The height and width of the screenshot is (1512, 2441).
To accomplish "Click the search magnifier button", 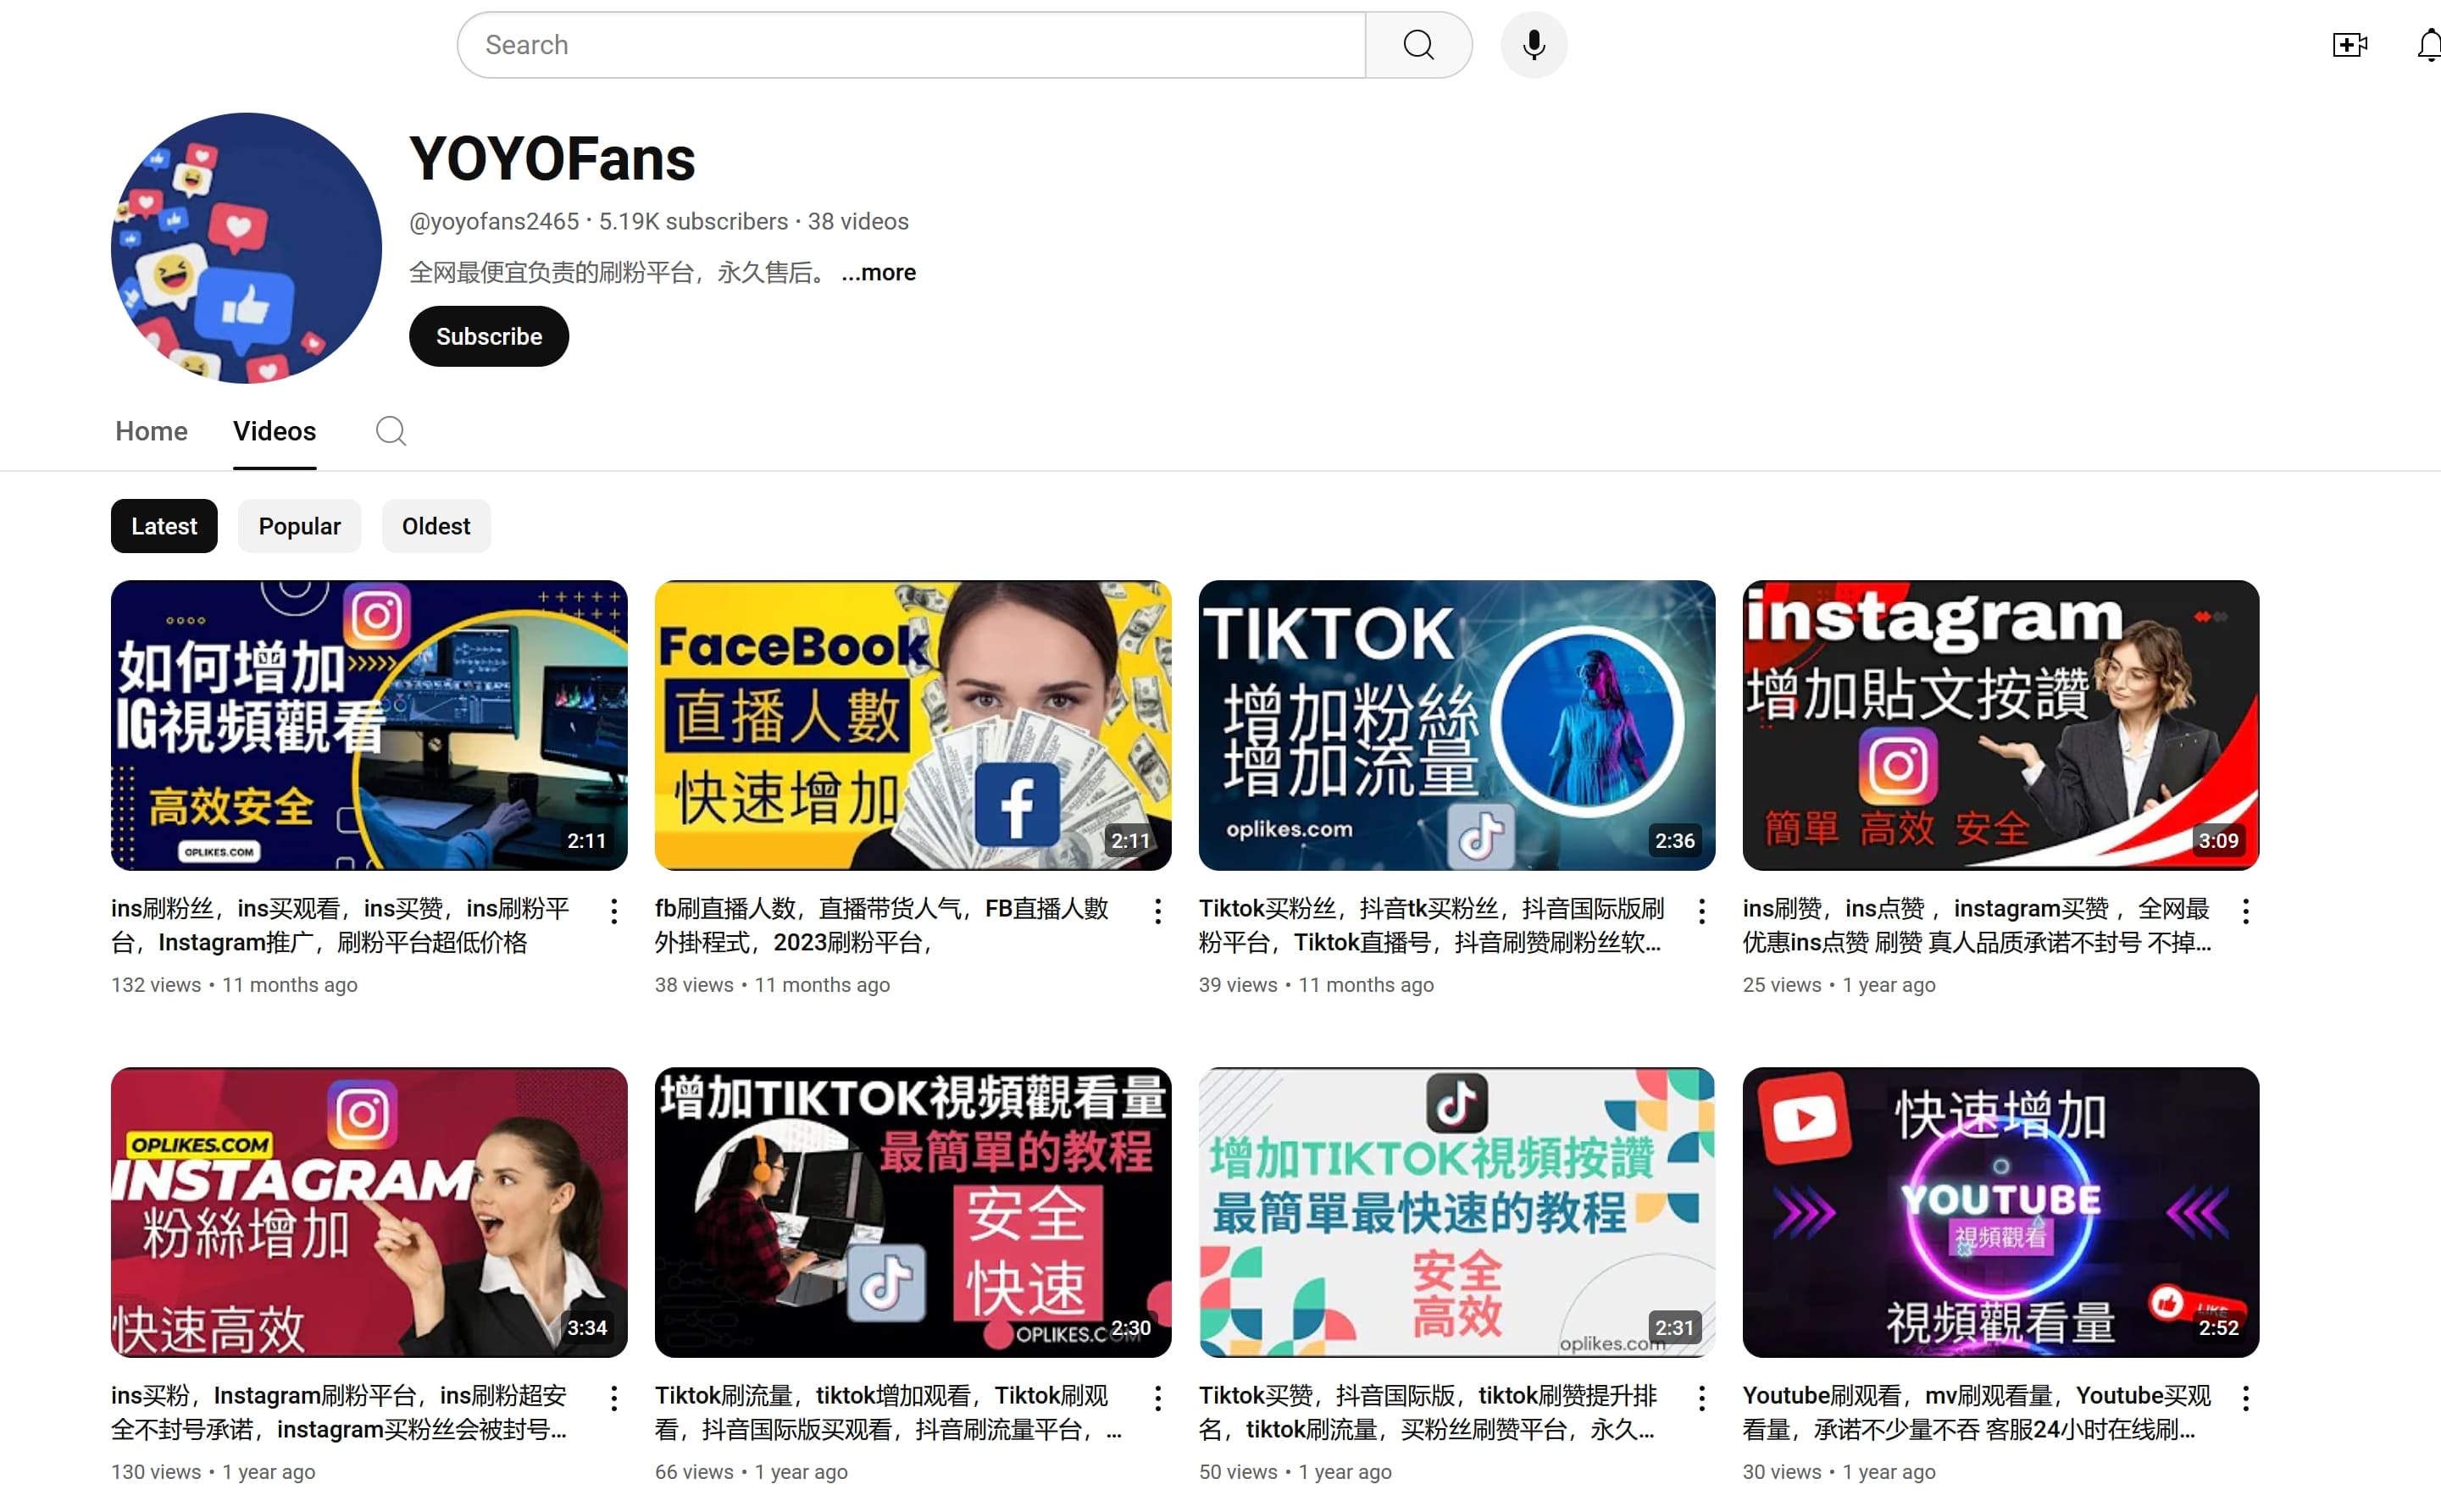I will pyautogui.click(x=1418, y=45).
